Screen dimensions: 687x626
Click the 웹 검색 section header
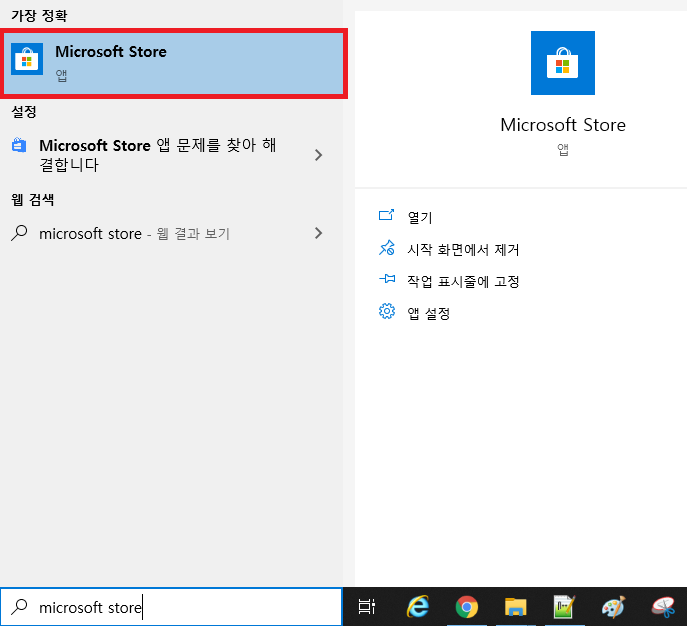[x=32, y=200]
